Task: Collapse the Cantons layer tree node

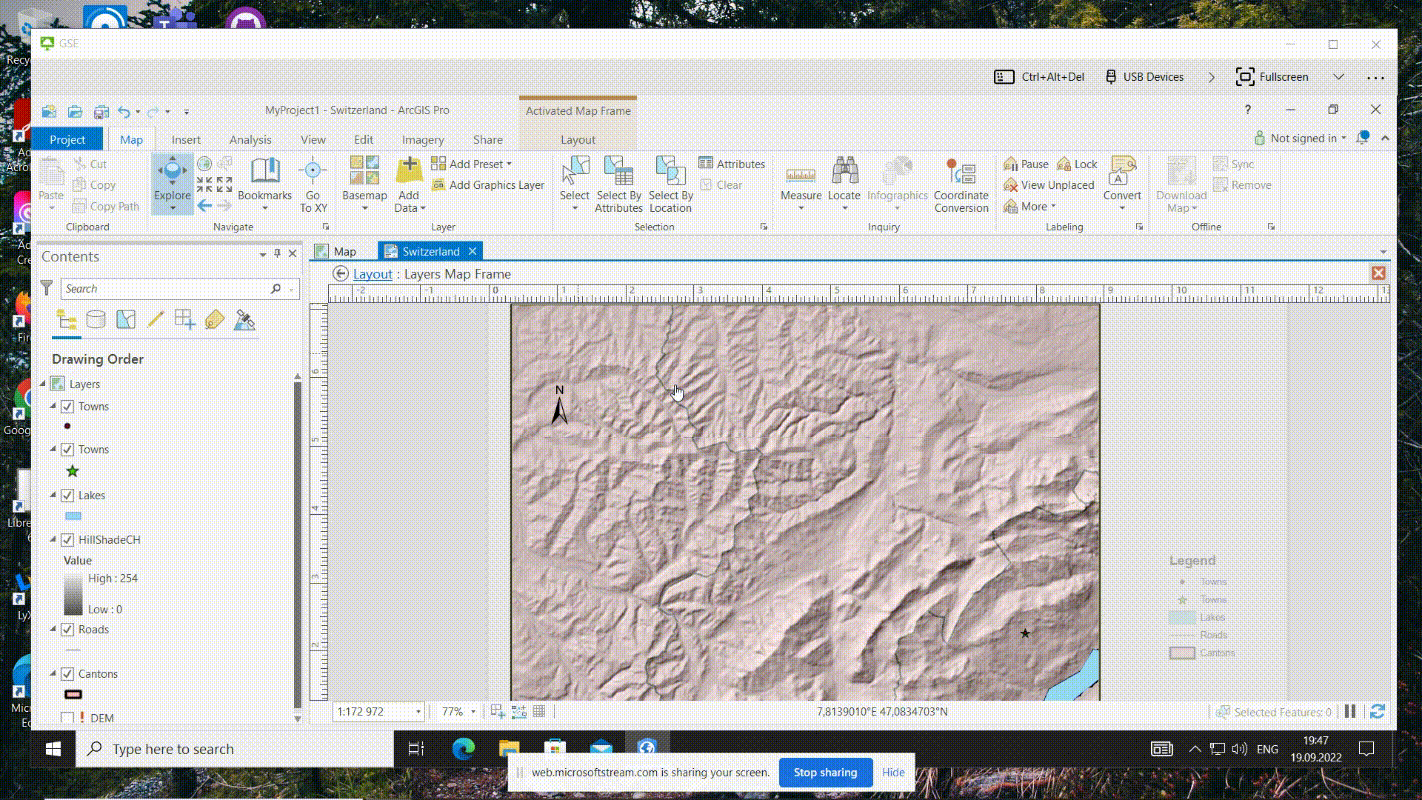Action: [54, 674]
